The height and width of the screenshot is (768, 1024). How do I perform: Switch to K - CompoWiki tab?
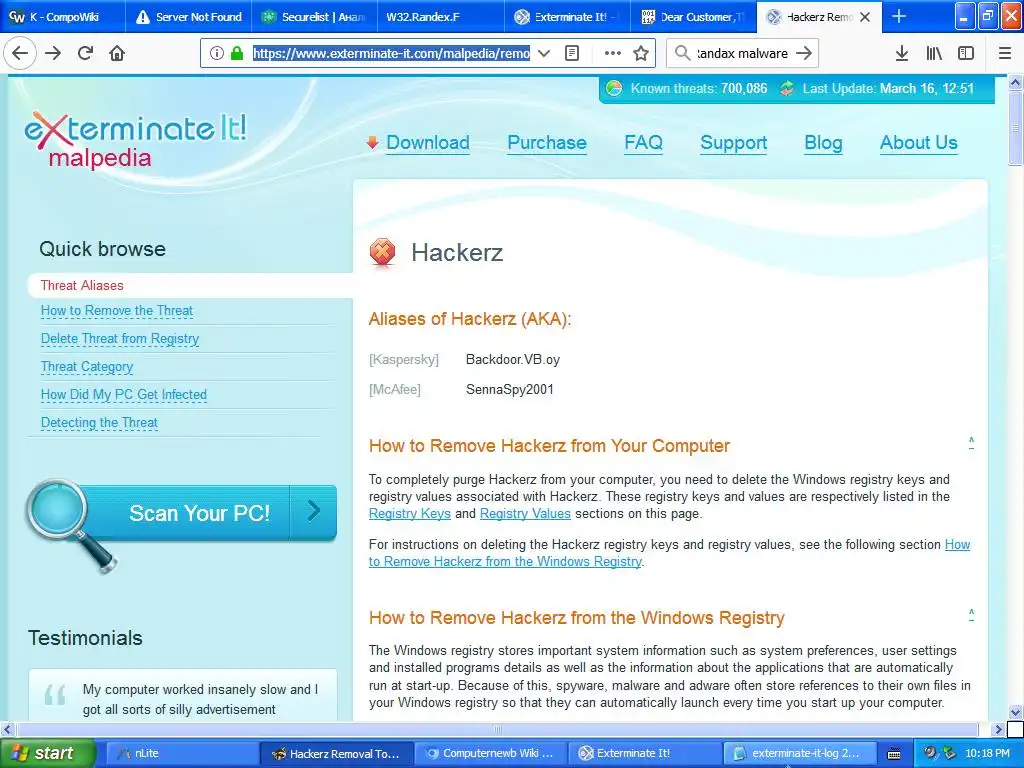(63, 17)
